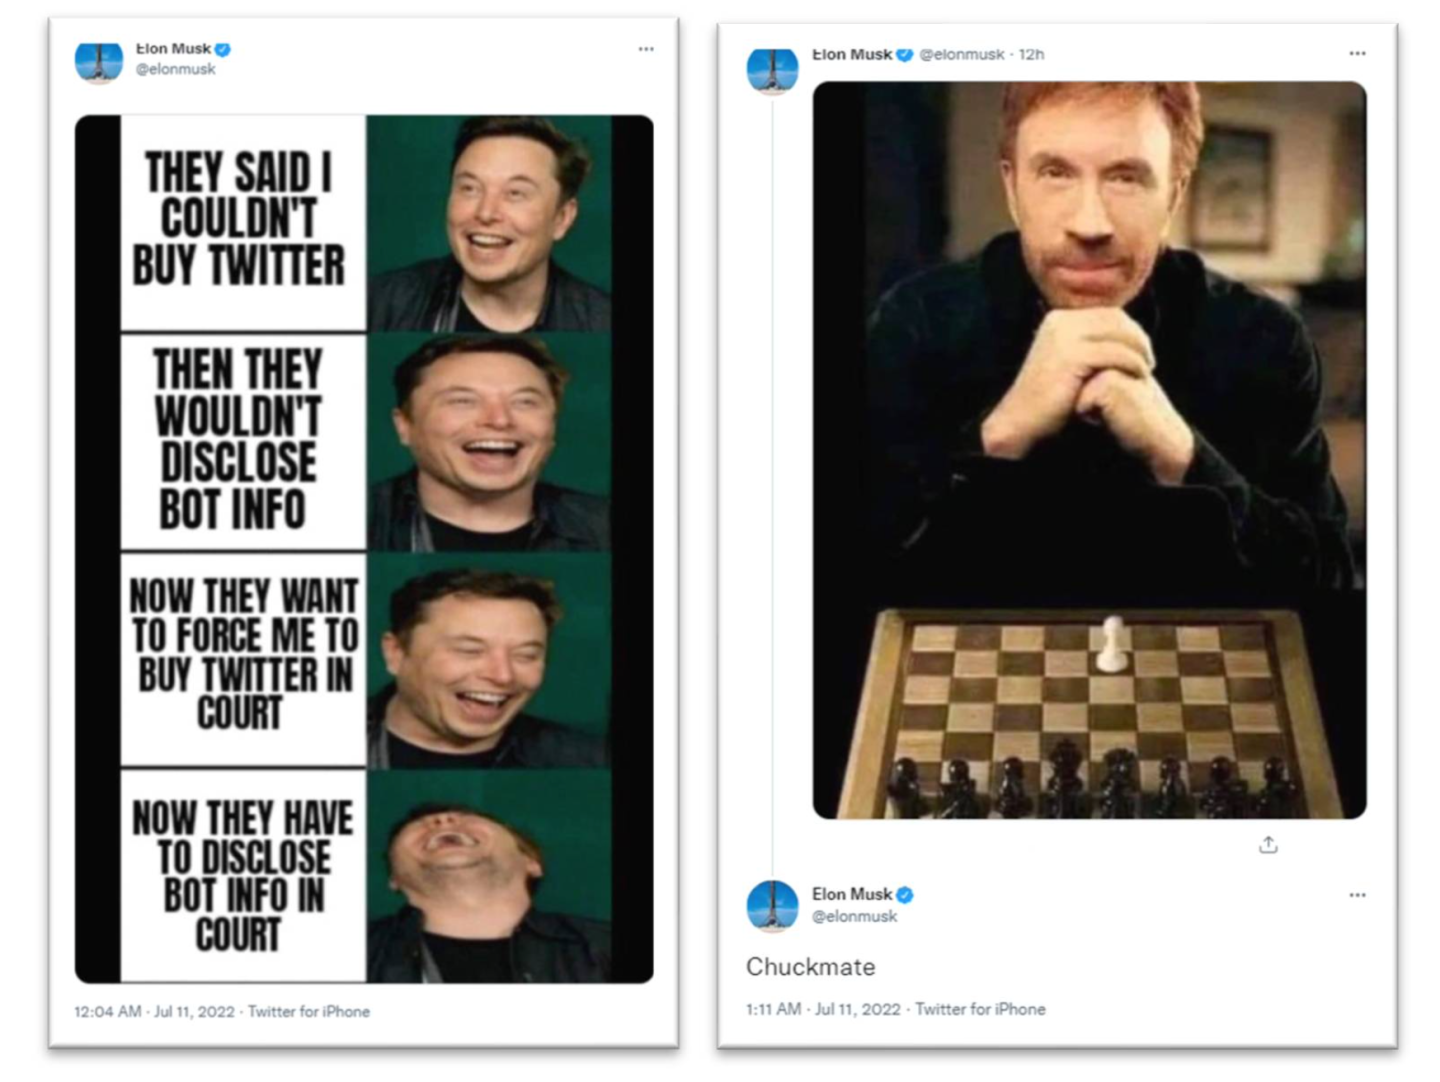Click the 12h relative timestamp
The image size is (1440, 1082).
tap(1031, 54)
